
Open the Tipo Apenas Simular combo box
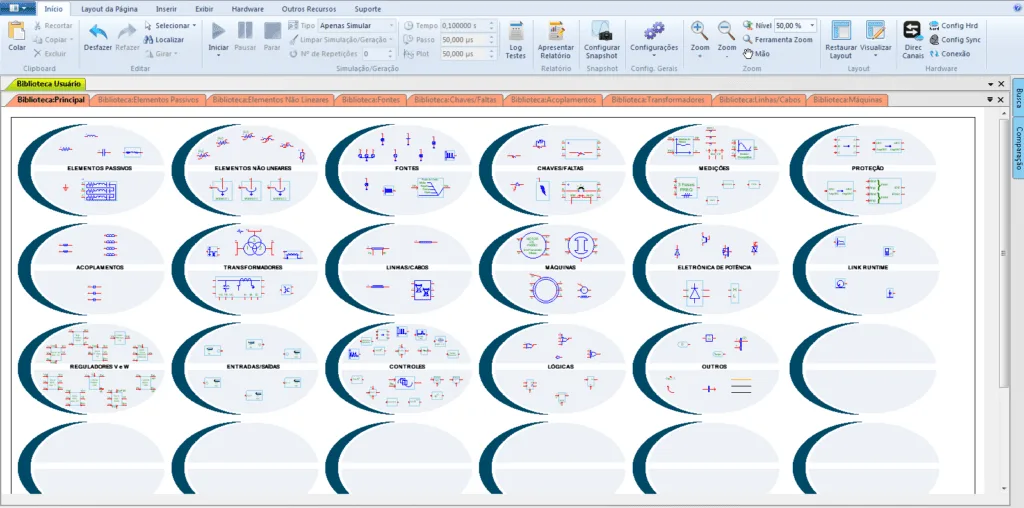(x=356, y=25)
